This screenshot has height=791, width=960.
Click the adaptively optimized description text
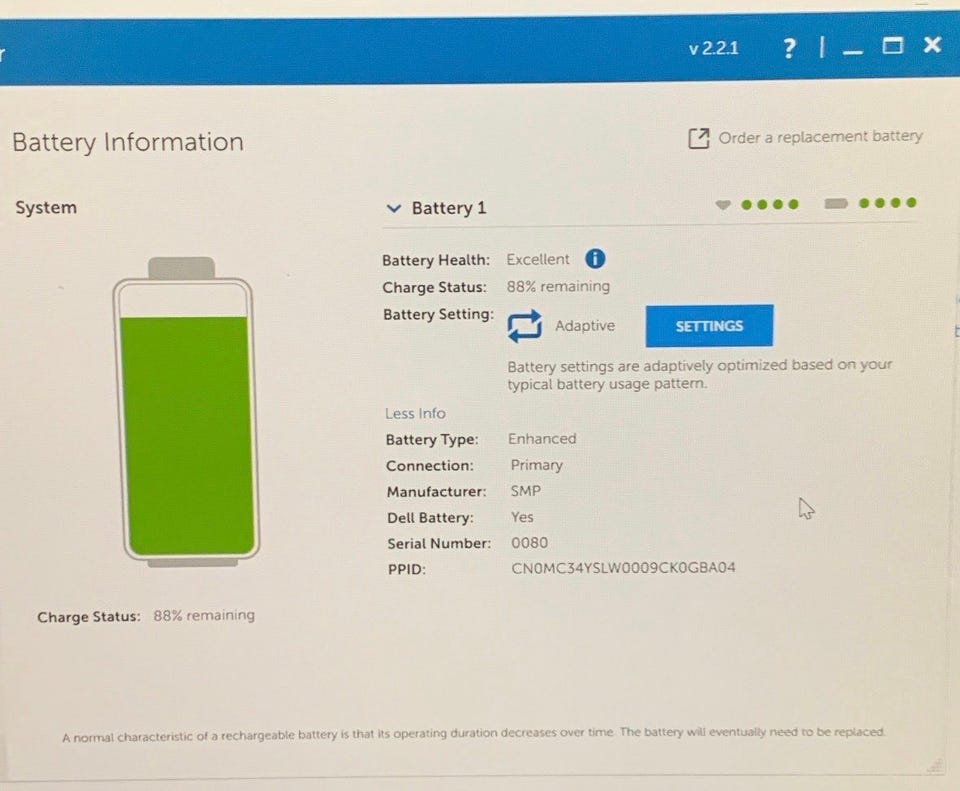(x=699, y=375)
